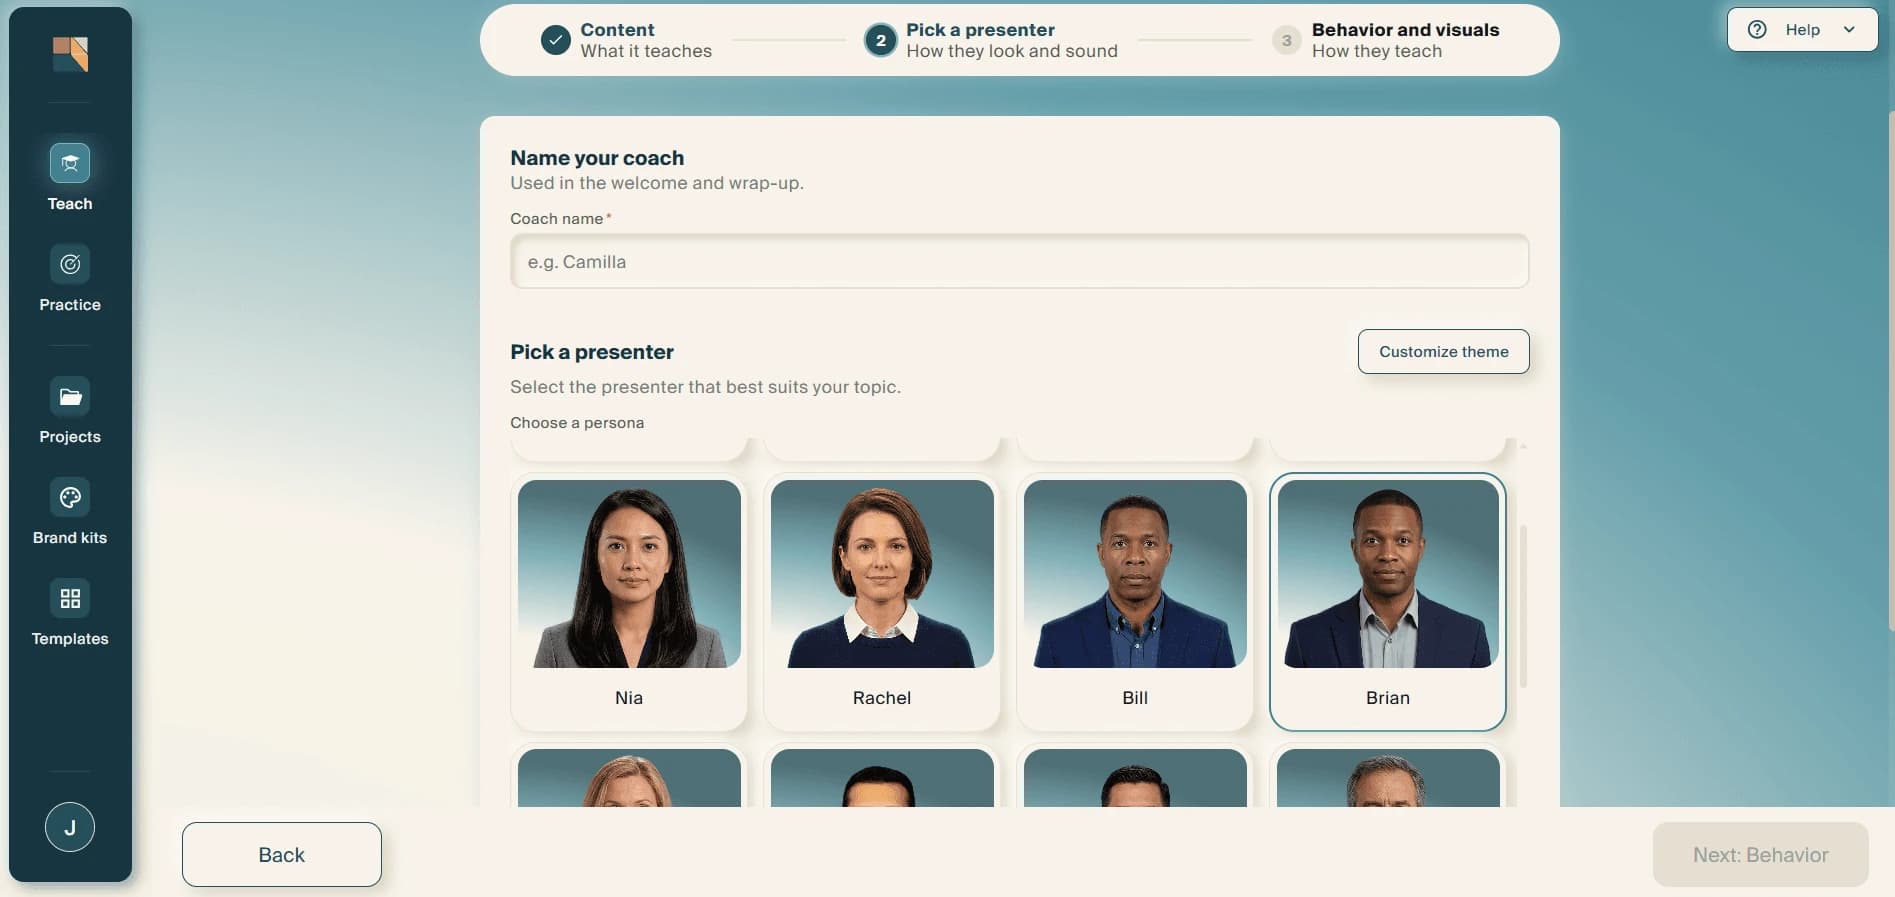The width and height of the screenshot is (1895, 897).
Task: Click the Back button
Action: point(282,855)
